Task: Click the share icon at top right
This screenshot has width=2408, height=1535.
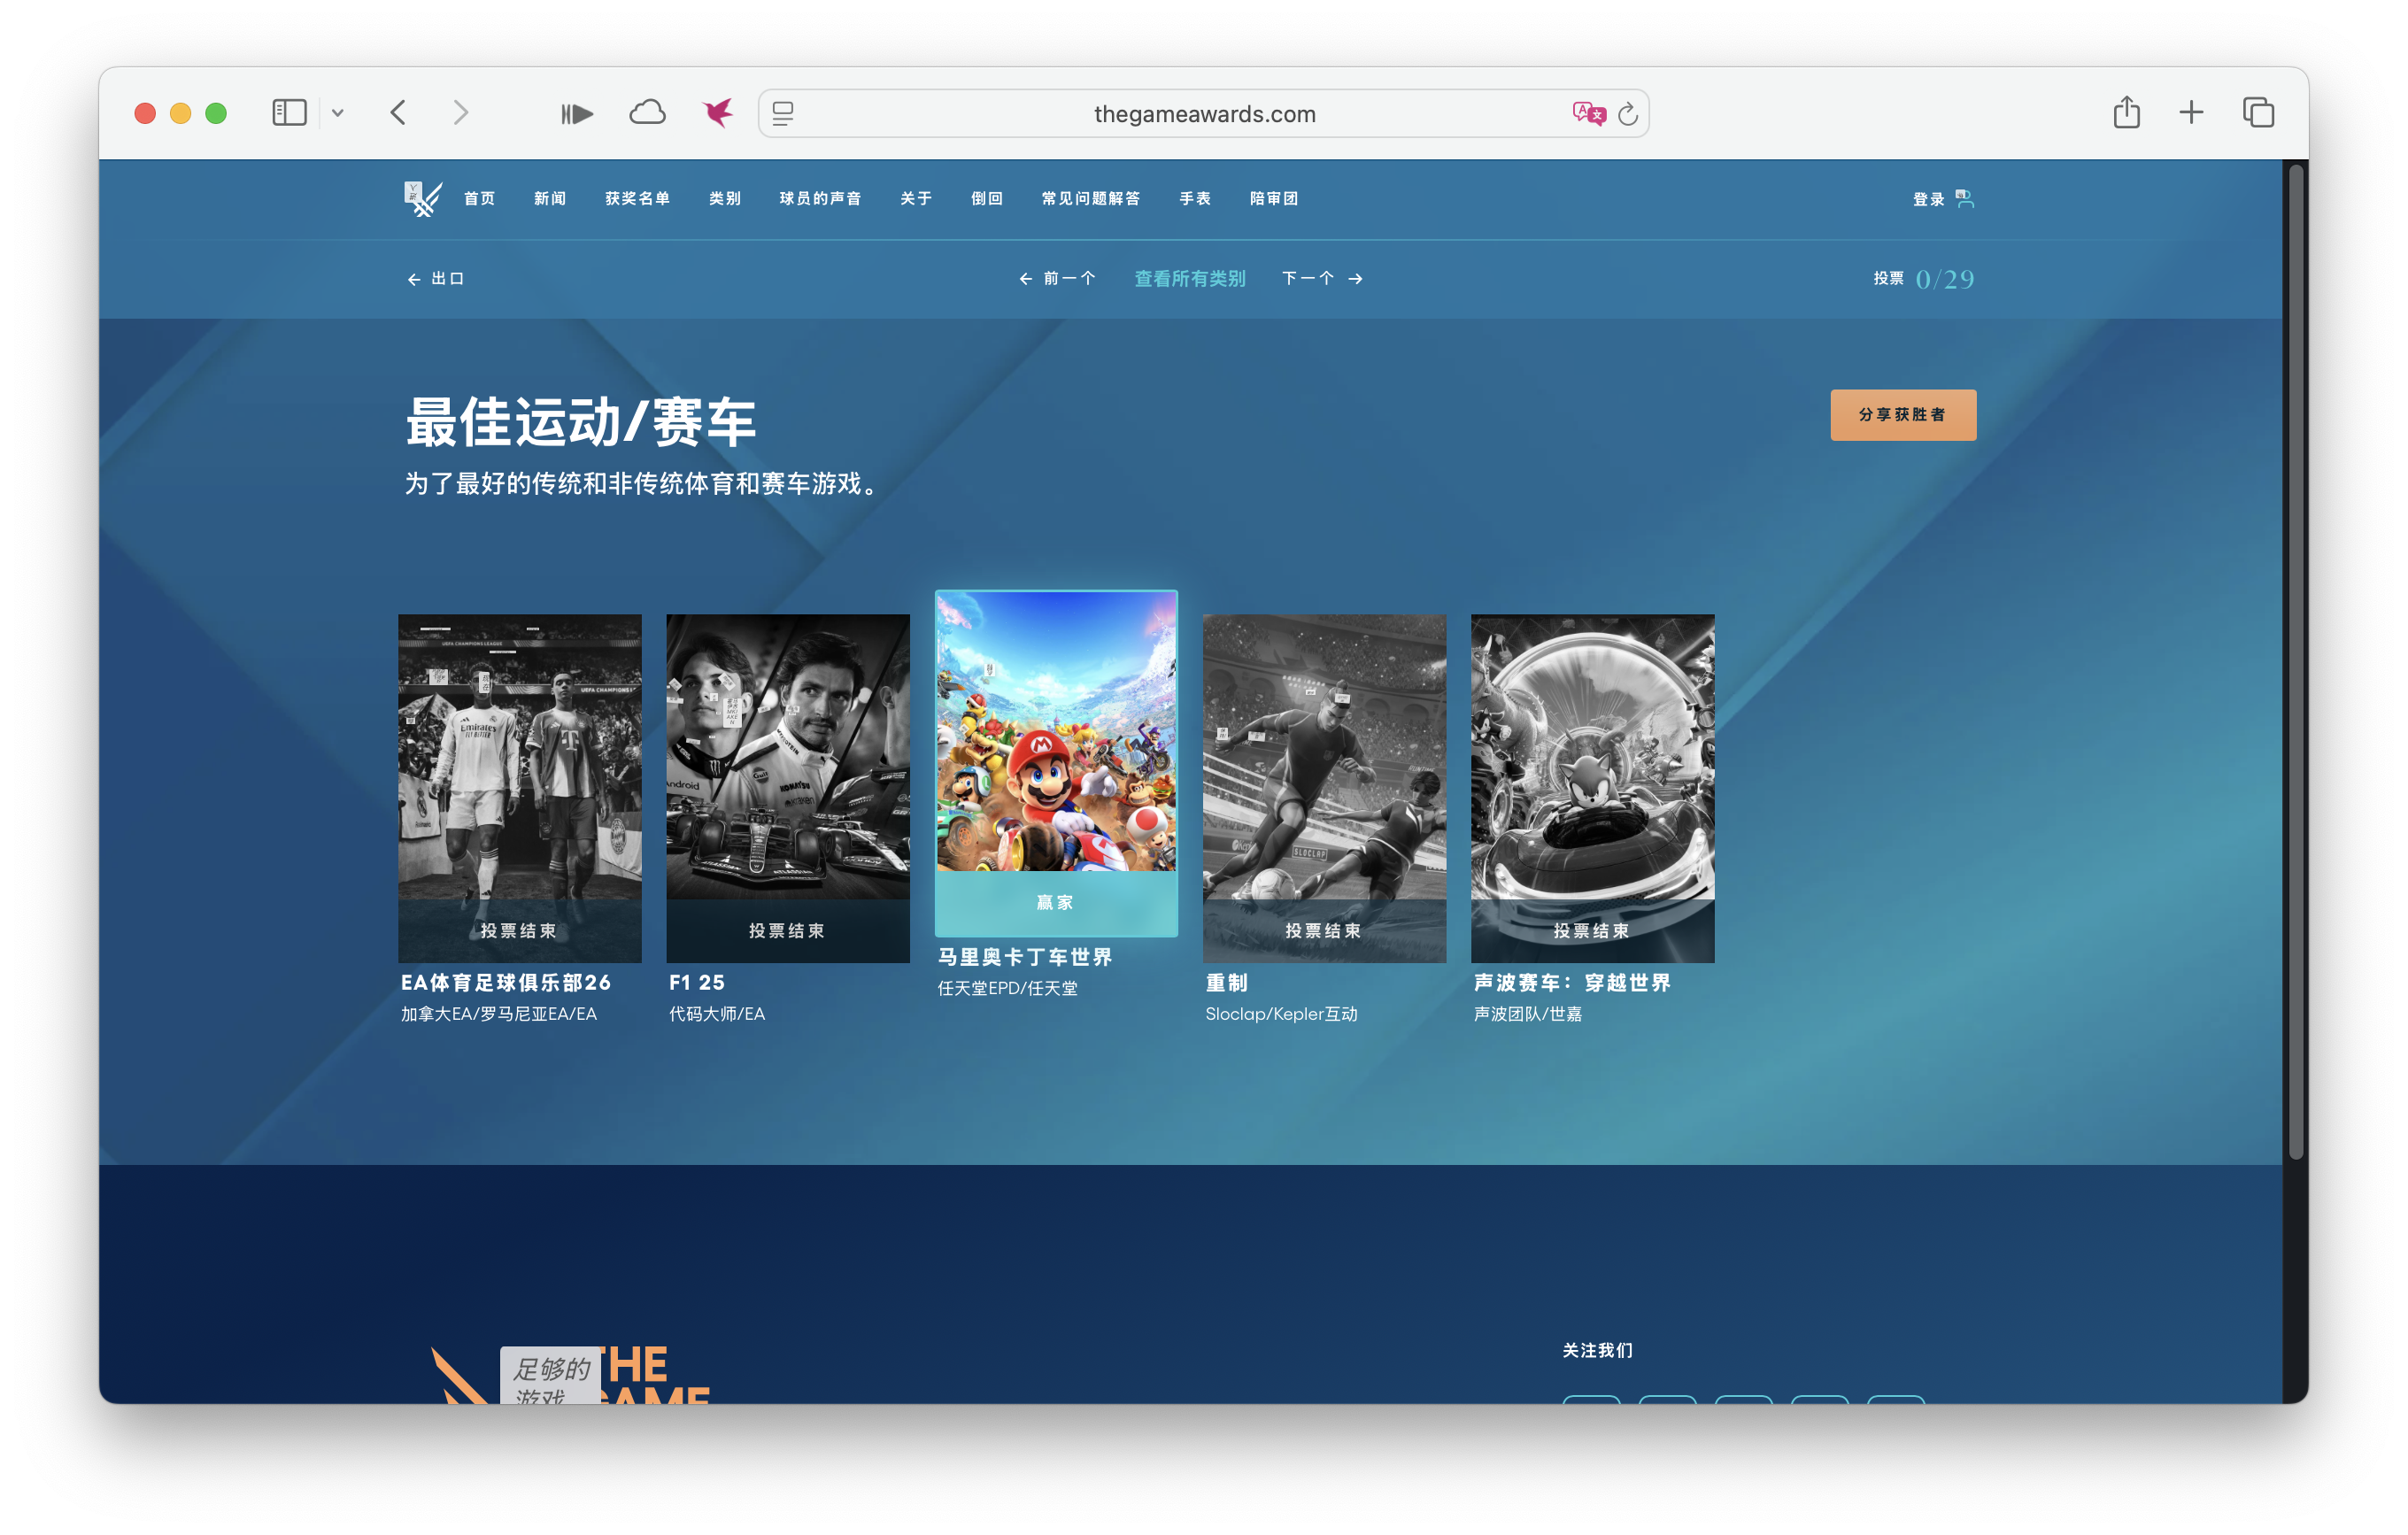Action: (x=2126, y=112)
